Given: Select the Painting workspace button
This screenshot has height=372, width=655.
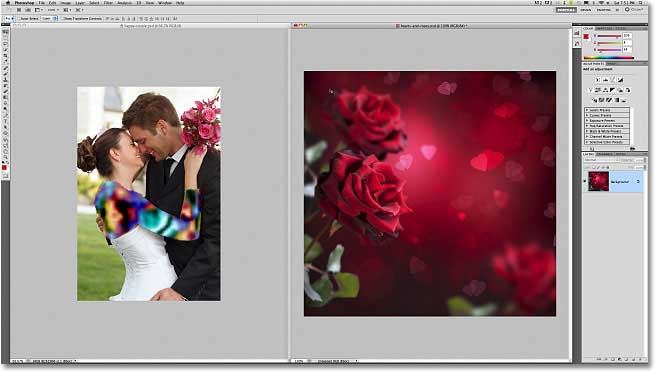Looking at the screenshot, I should (x=604, y=10).
